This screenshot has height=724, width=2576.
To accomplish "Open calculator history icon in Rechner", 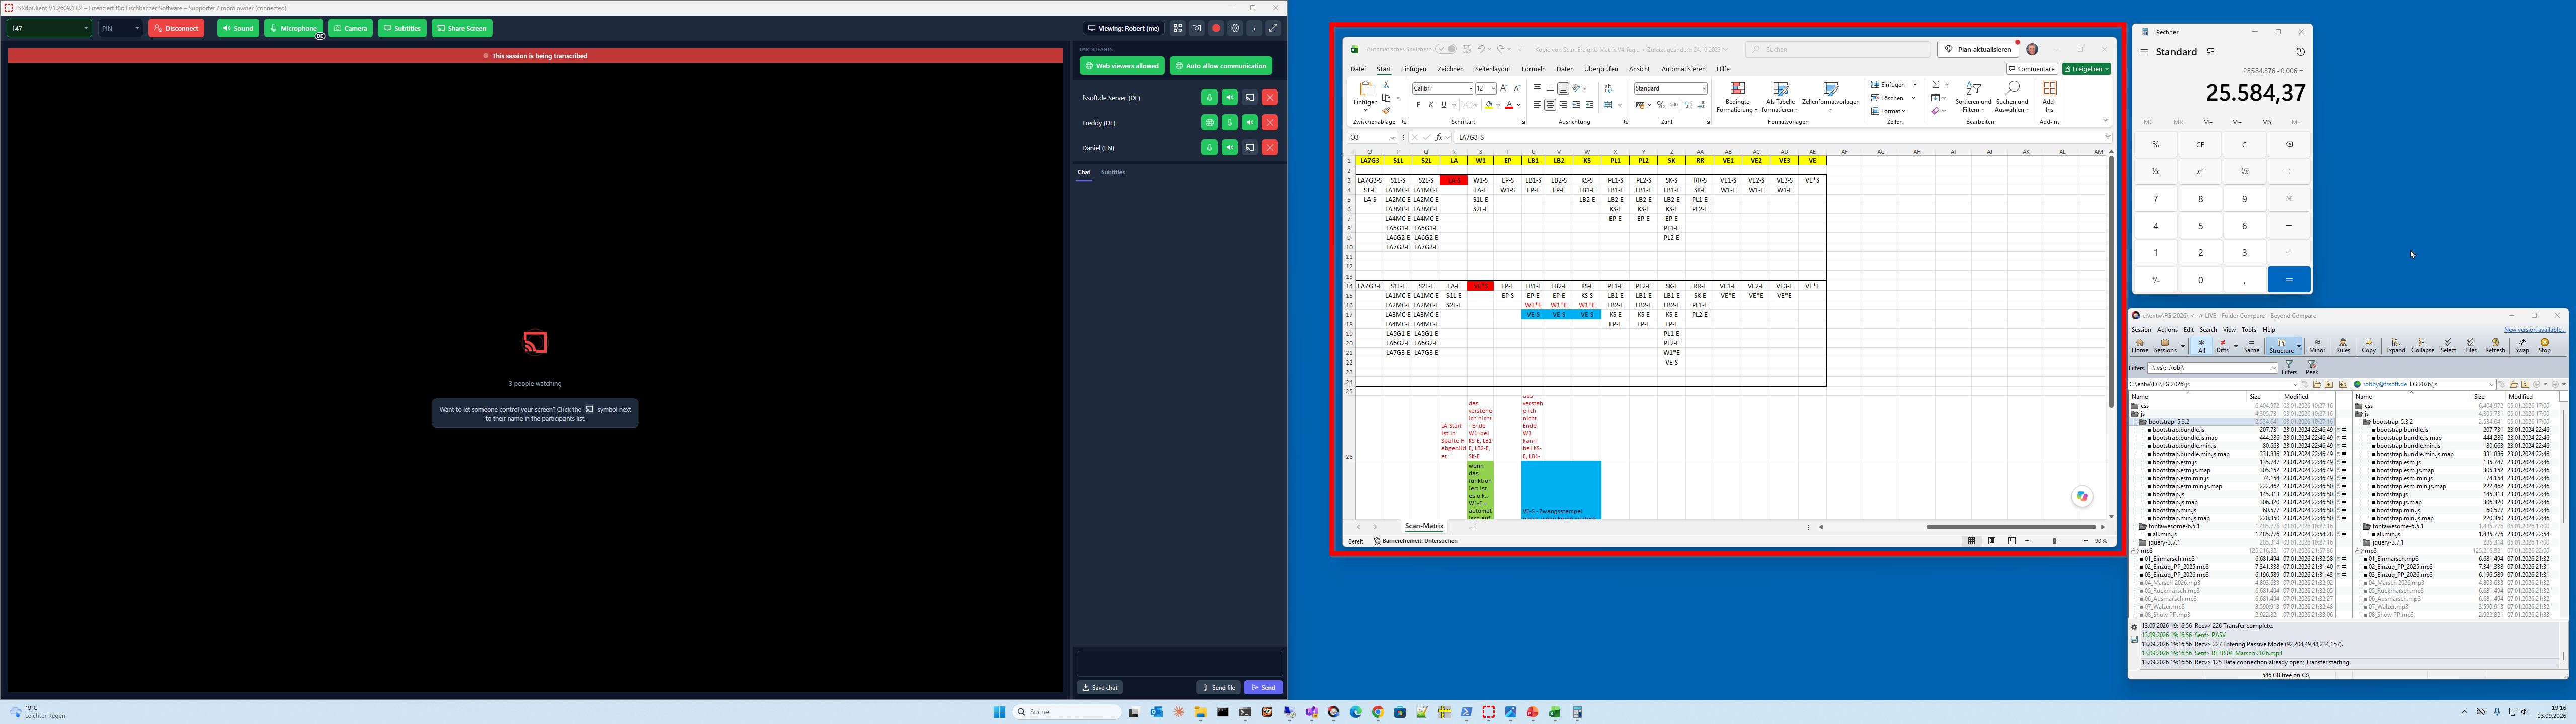I will (2300, 52).
